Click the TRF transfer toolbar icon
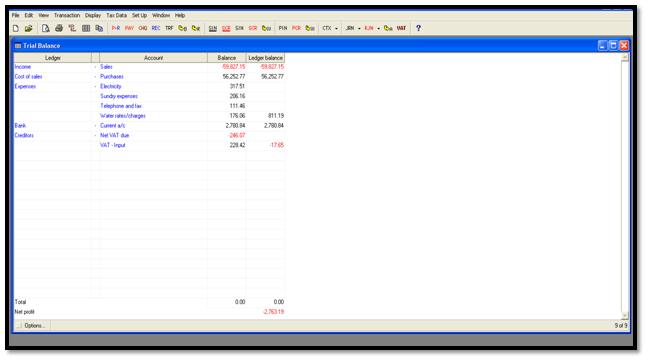The image size is (648, 361). tap(169, 28)
